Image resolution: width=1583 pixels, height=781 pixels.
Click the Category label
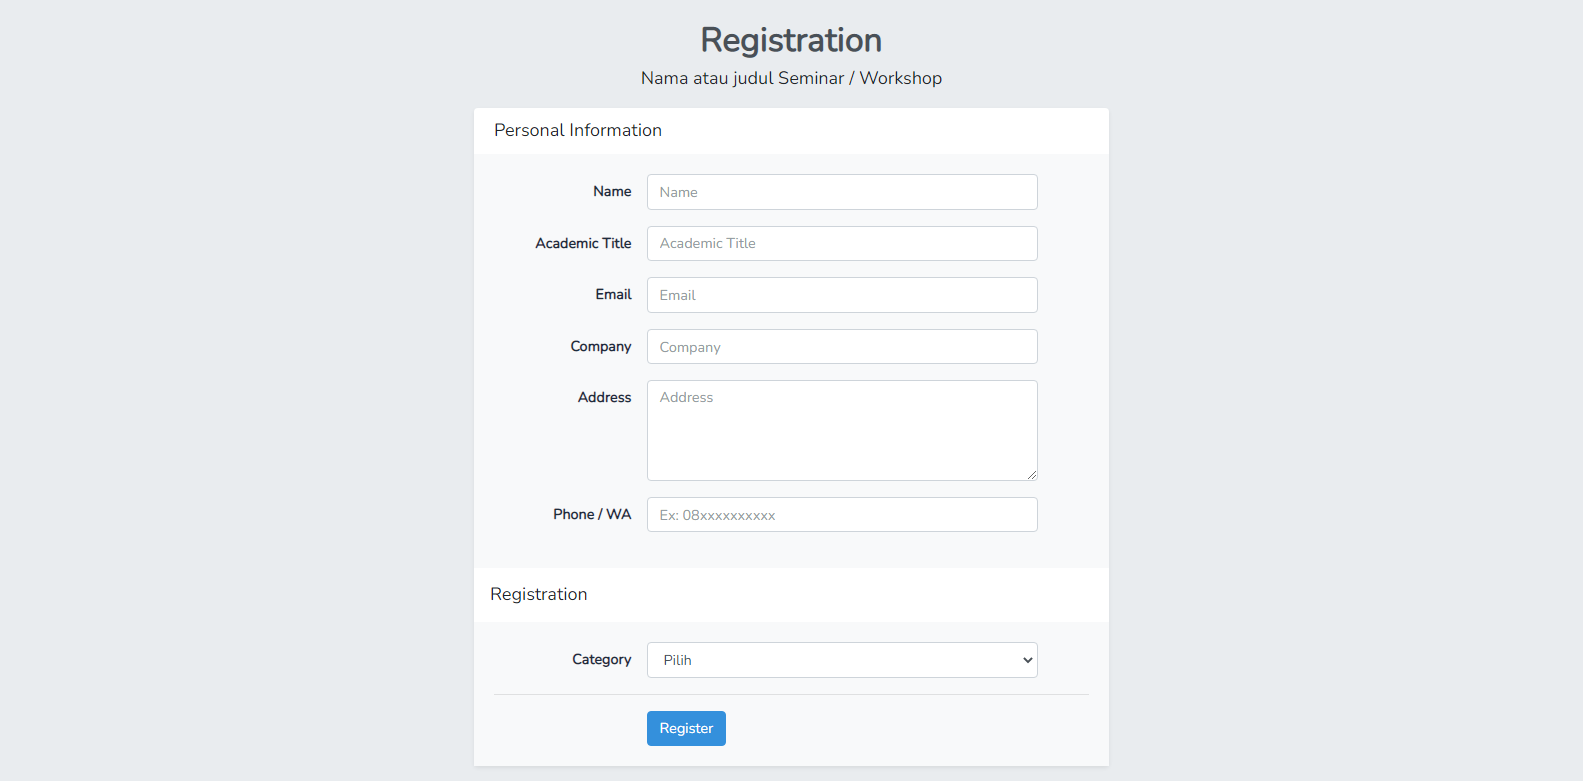[x=601, y=659]
